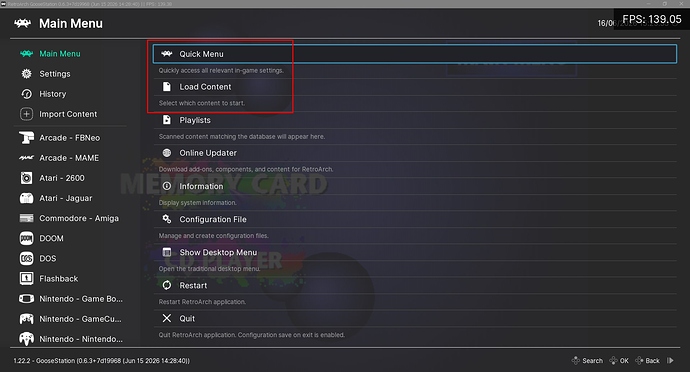Click the Search button in footer
The image size is (690, 372).
tap(587, 361)
